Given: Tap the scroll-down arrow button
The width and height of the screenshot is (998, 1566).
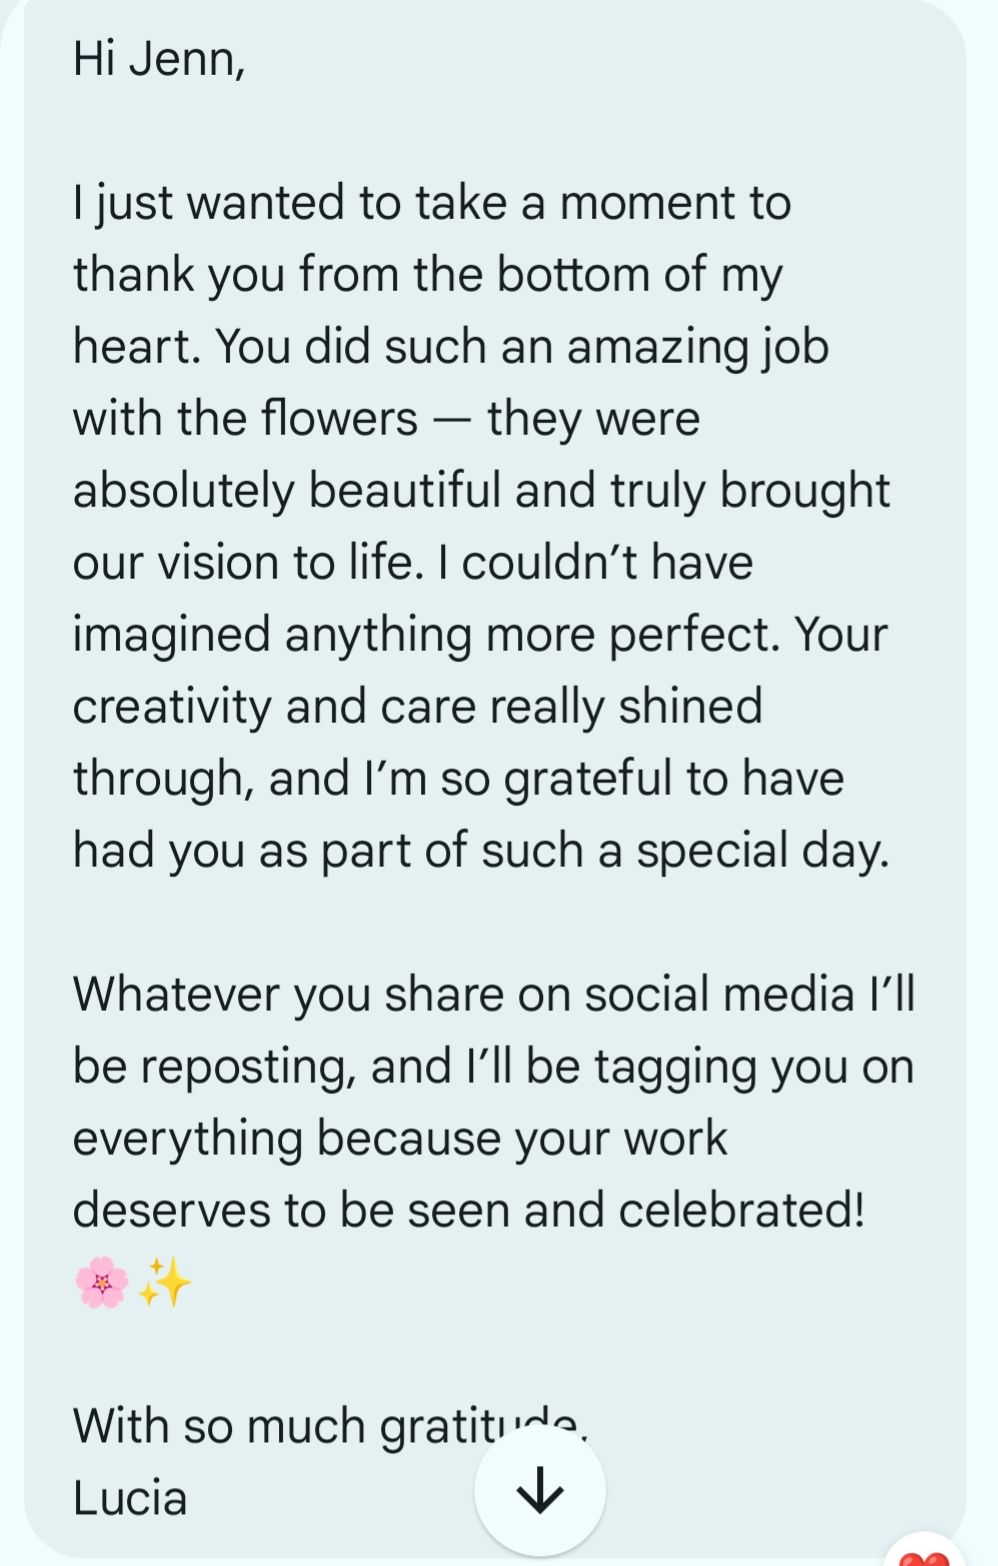Looking at the screenshot, I should click(540, 1491).
